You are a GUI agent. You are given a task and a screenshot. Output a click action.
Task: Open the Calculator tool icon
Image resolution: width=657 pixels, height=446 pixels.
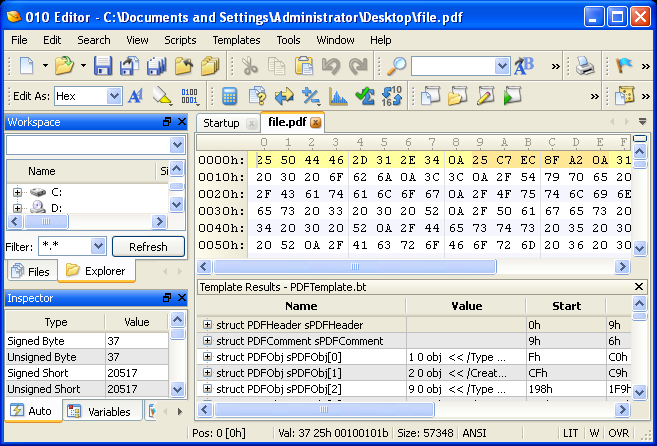click(x=229, y=96)
